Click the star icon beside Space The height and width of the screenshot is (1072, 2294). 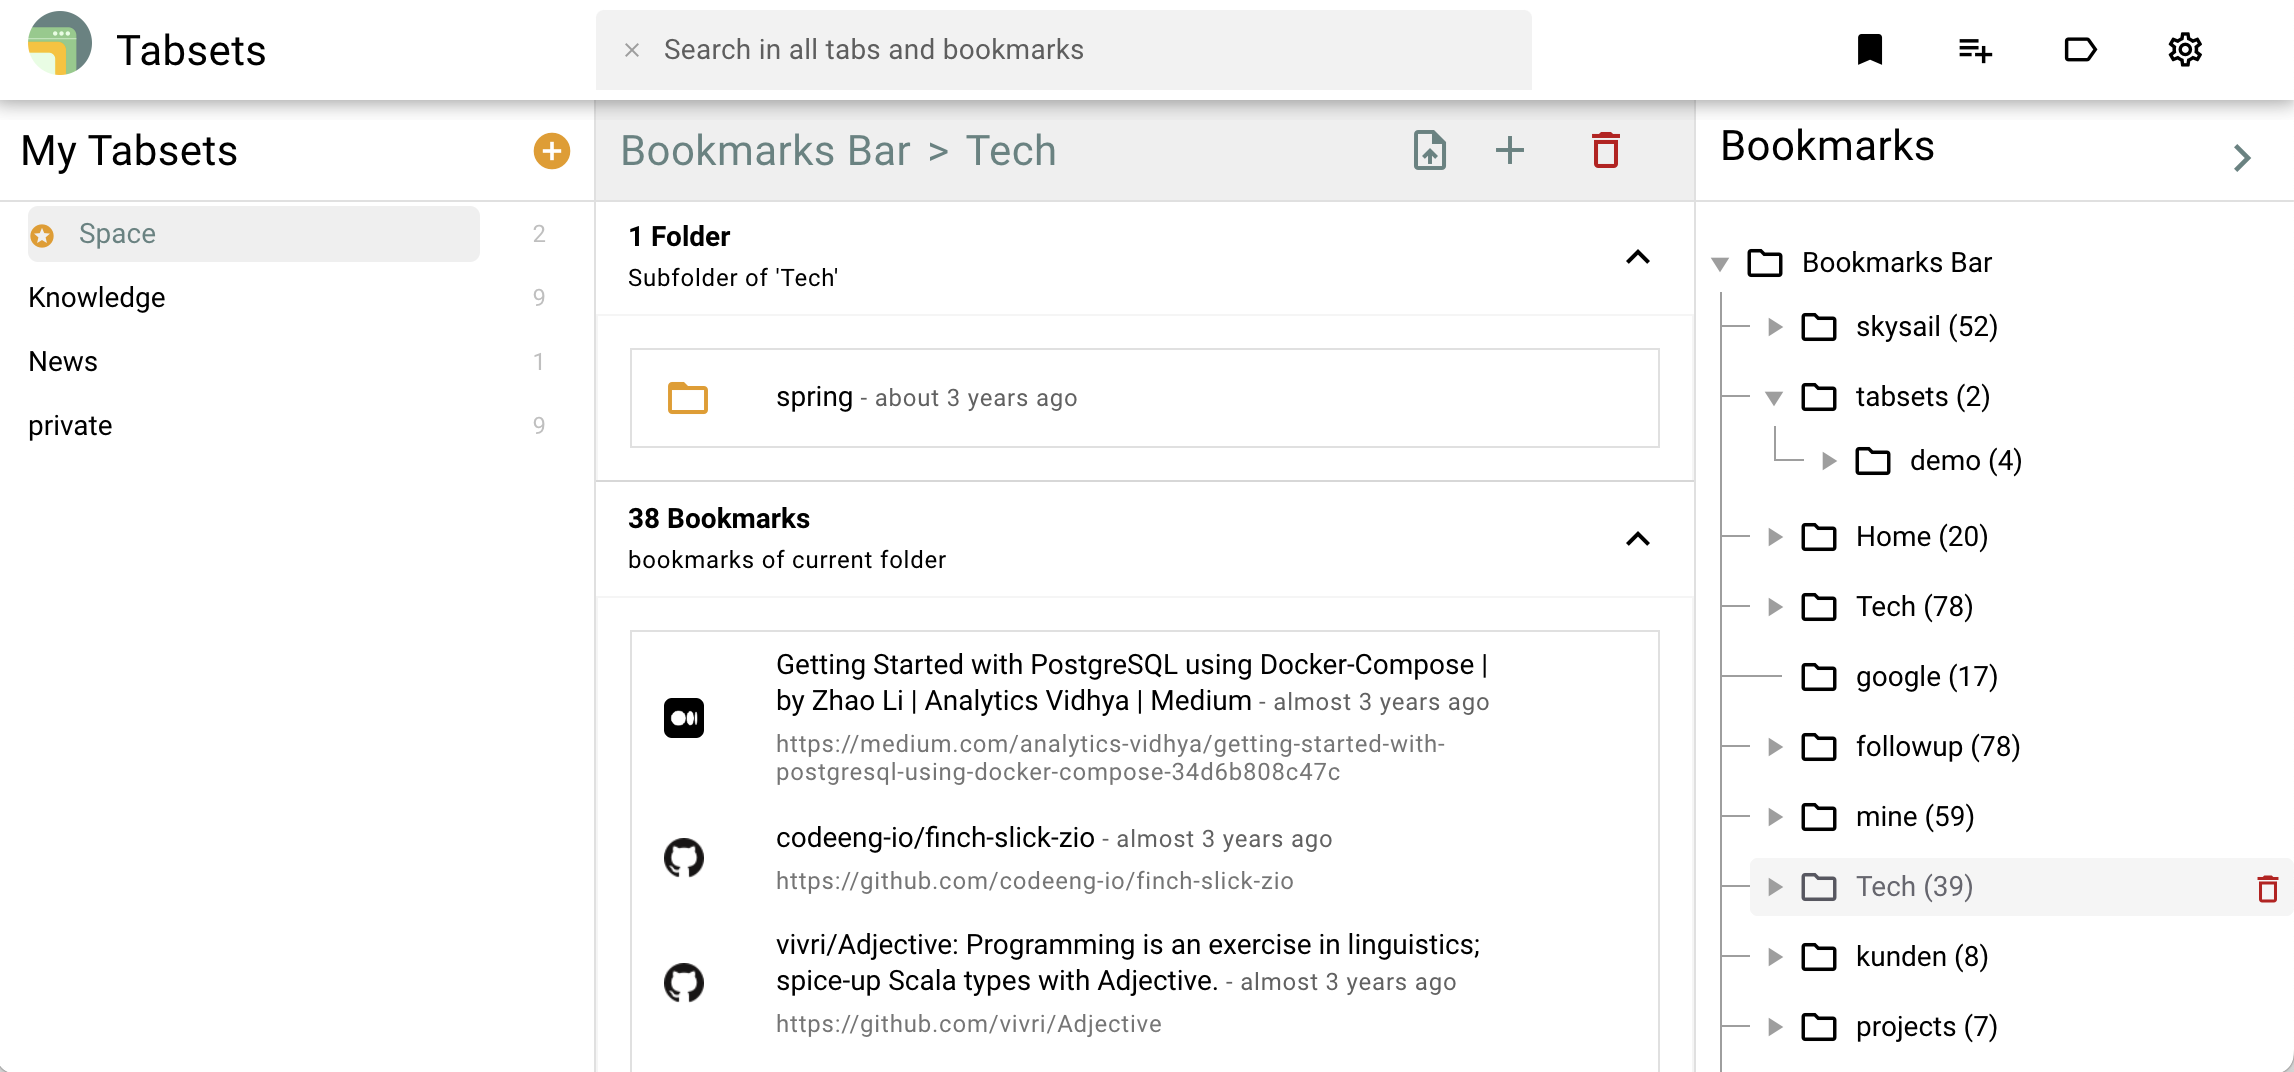[42, 235]
